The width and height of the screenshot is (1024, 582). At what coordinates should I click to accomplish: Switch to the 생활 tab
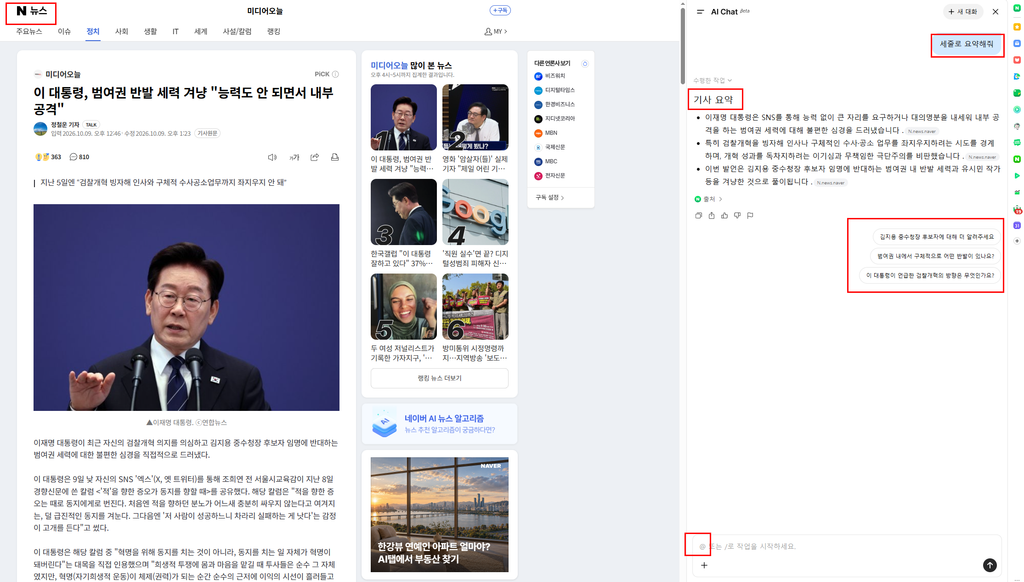[150, 31]
